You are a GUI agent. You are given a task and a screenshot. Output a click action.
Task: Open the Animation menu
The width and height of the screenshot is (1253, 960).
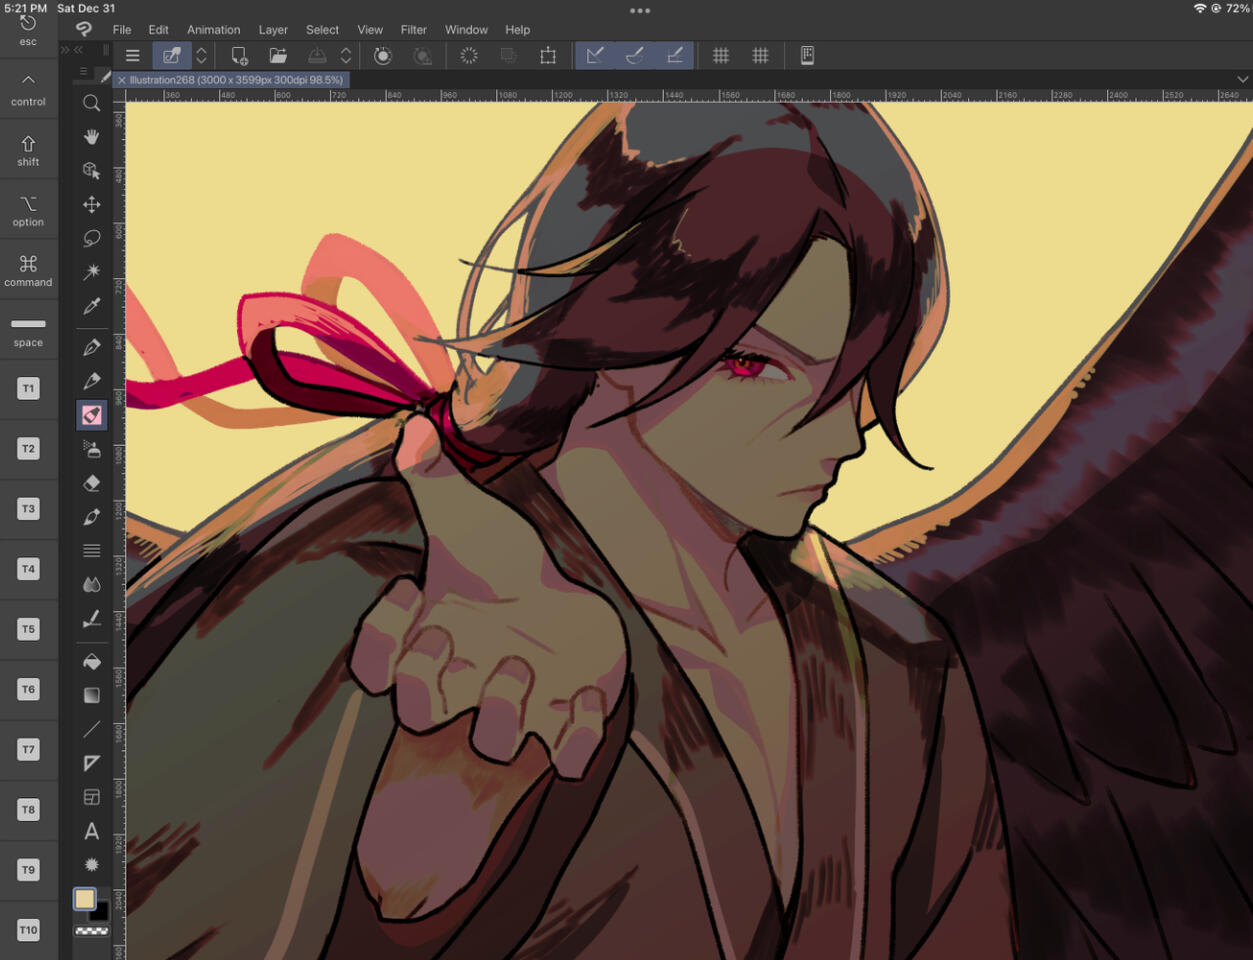pos(213,30)
